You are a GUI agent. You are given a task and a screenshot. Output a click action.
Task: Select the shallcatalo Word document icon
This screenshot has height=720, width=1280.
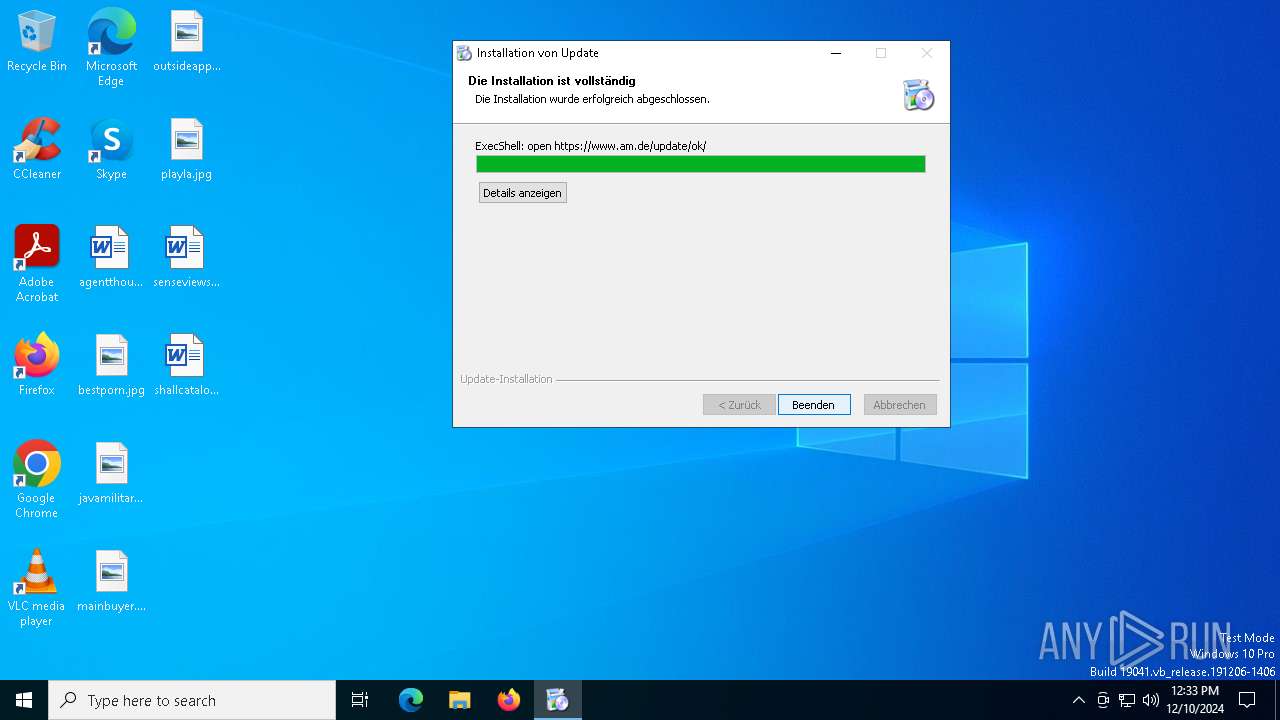(186, 365)
